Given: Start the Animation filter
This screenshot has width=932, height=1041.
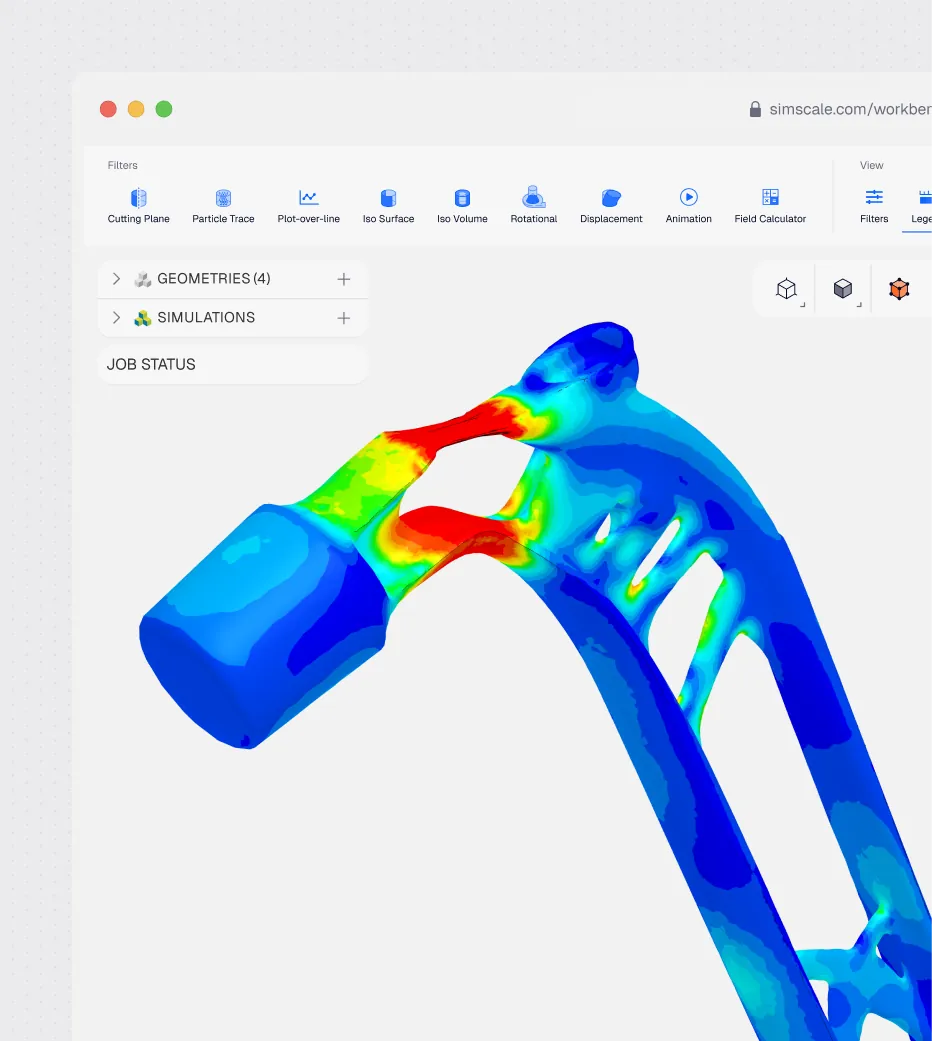Looking at the screenshot, I should (x=688, y=206).
